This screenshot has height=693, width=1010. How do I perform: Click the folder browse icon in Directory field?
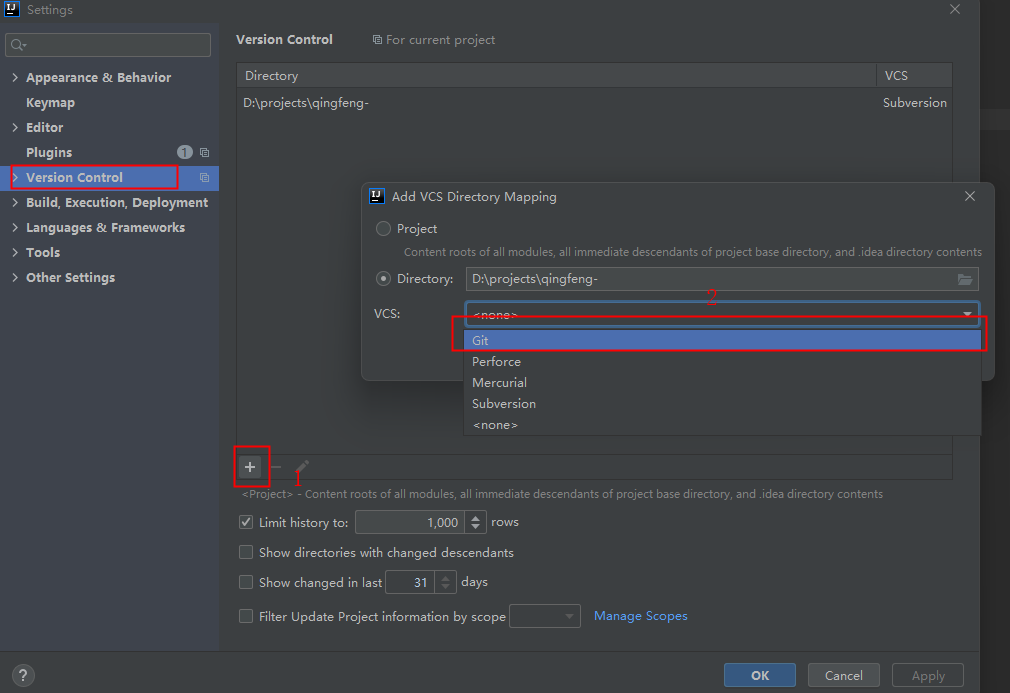[x=965, y=279]
